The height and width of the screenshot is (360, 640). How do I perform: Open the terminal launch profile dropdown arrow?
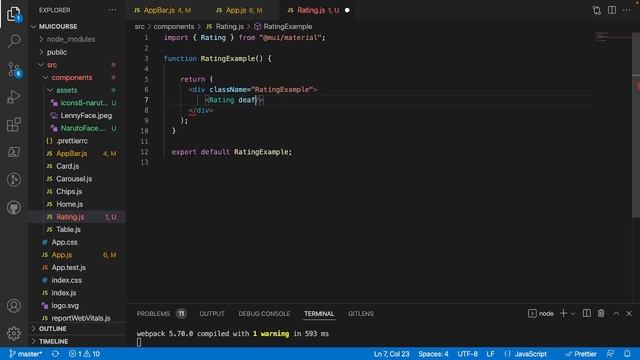coord(573,314)
